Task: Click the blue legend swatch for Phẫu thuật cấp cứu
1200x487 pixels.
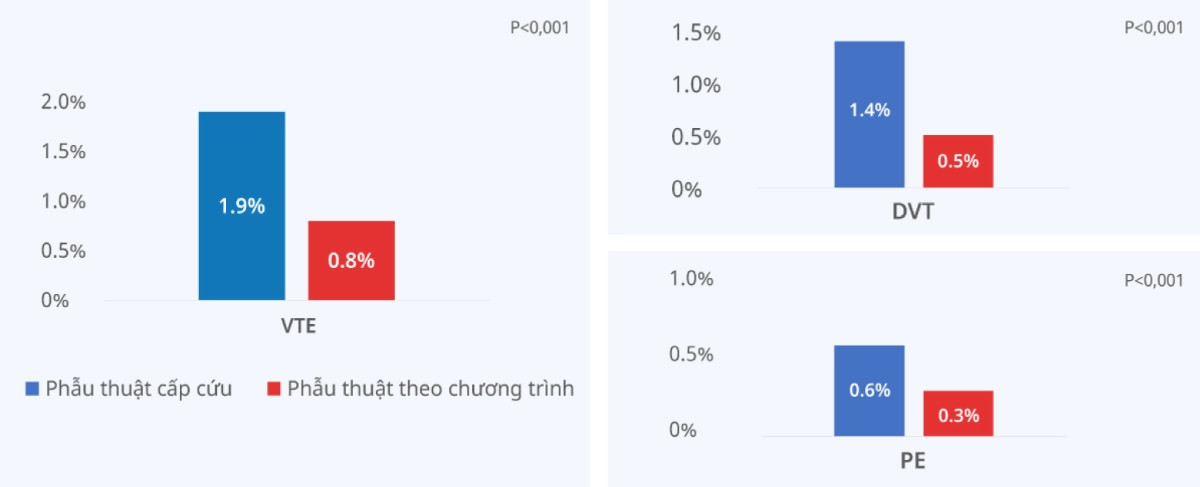Action: coord(32,389)
